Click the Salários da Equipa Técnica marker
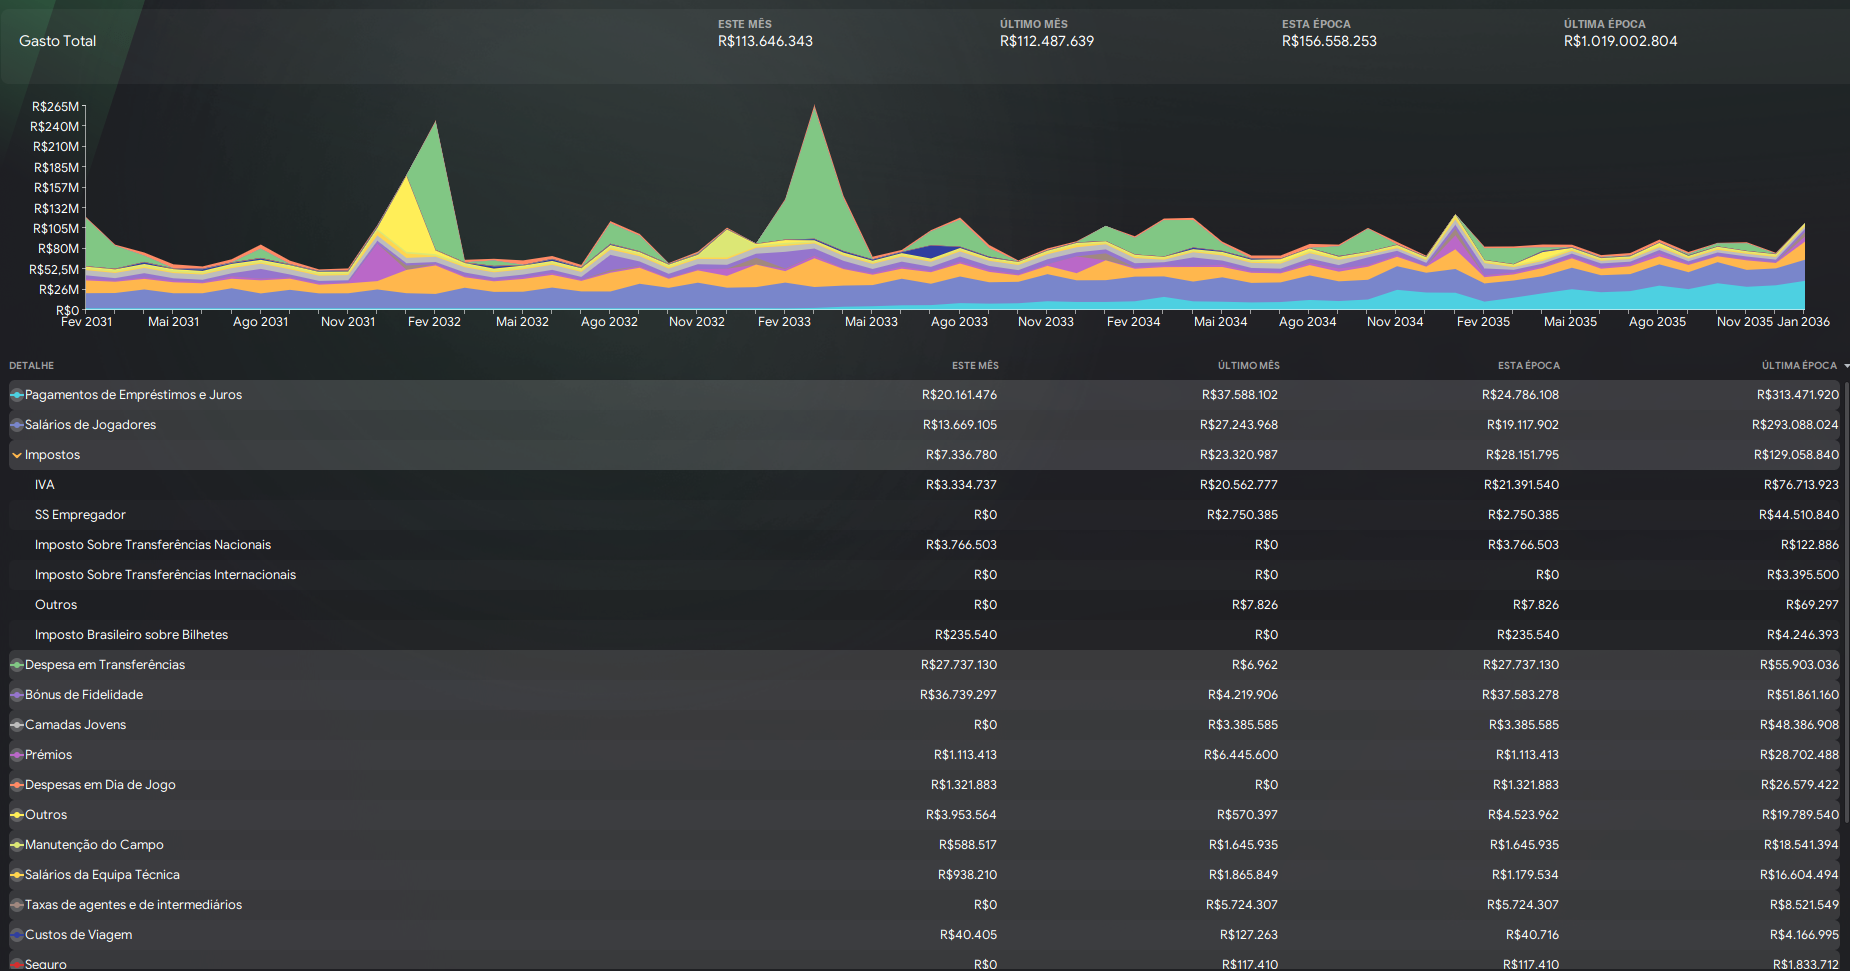The width and height of the screenshot is (1850, 971). point(17,875)
